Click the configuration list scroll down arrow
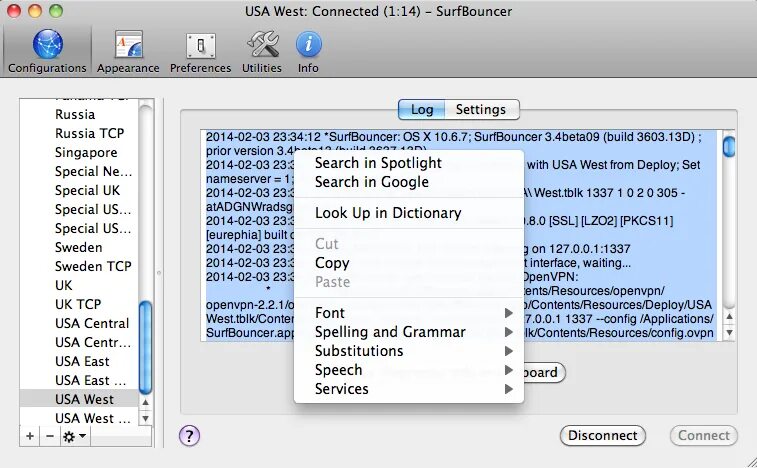This screenshot has height=468, width=757. pos(145,418)
